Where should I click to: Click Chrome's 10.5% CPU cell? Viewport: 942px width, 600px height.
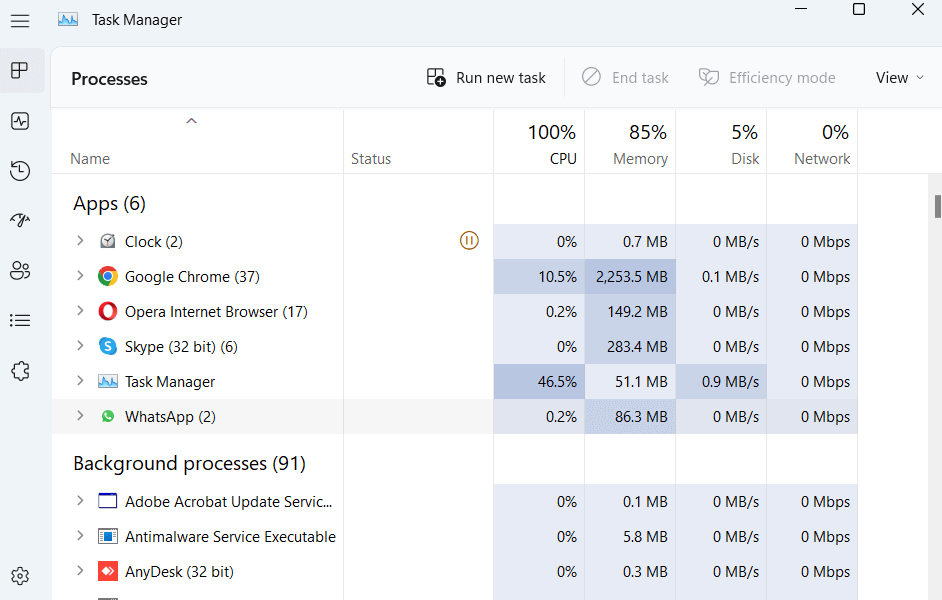click(539, 276)
